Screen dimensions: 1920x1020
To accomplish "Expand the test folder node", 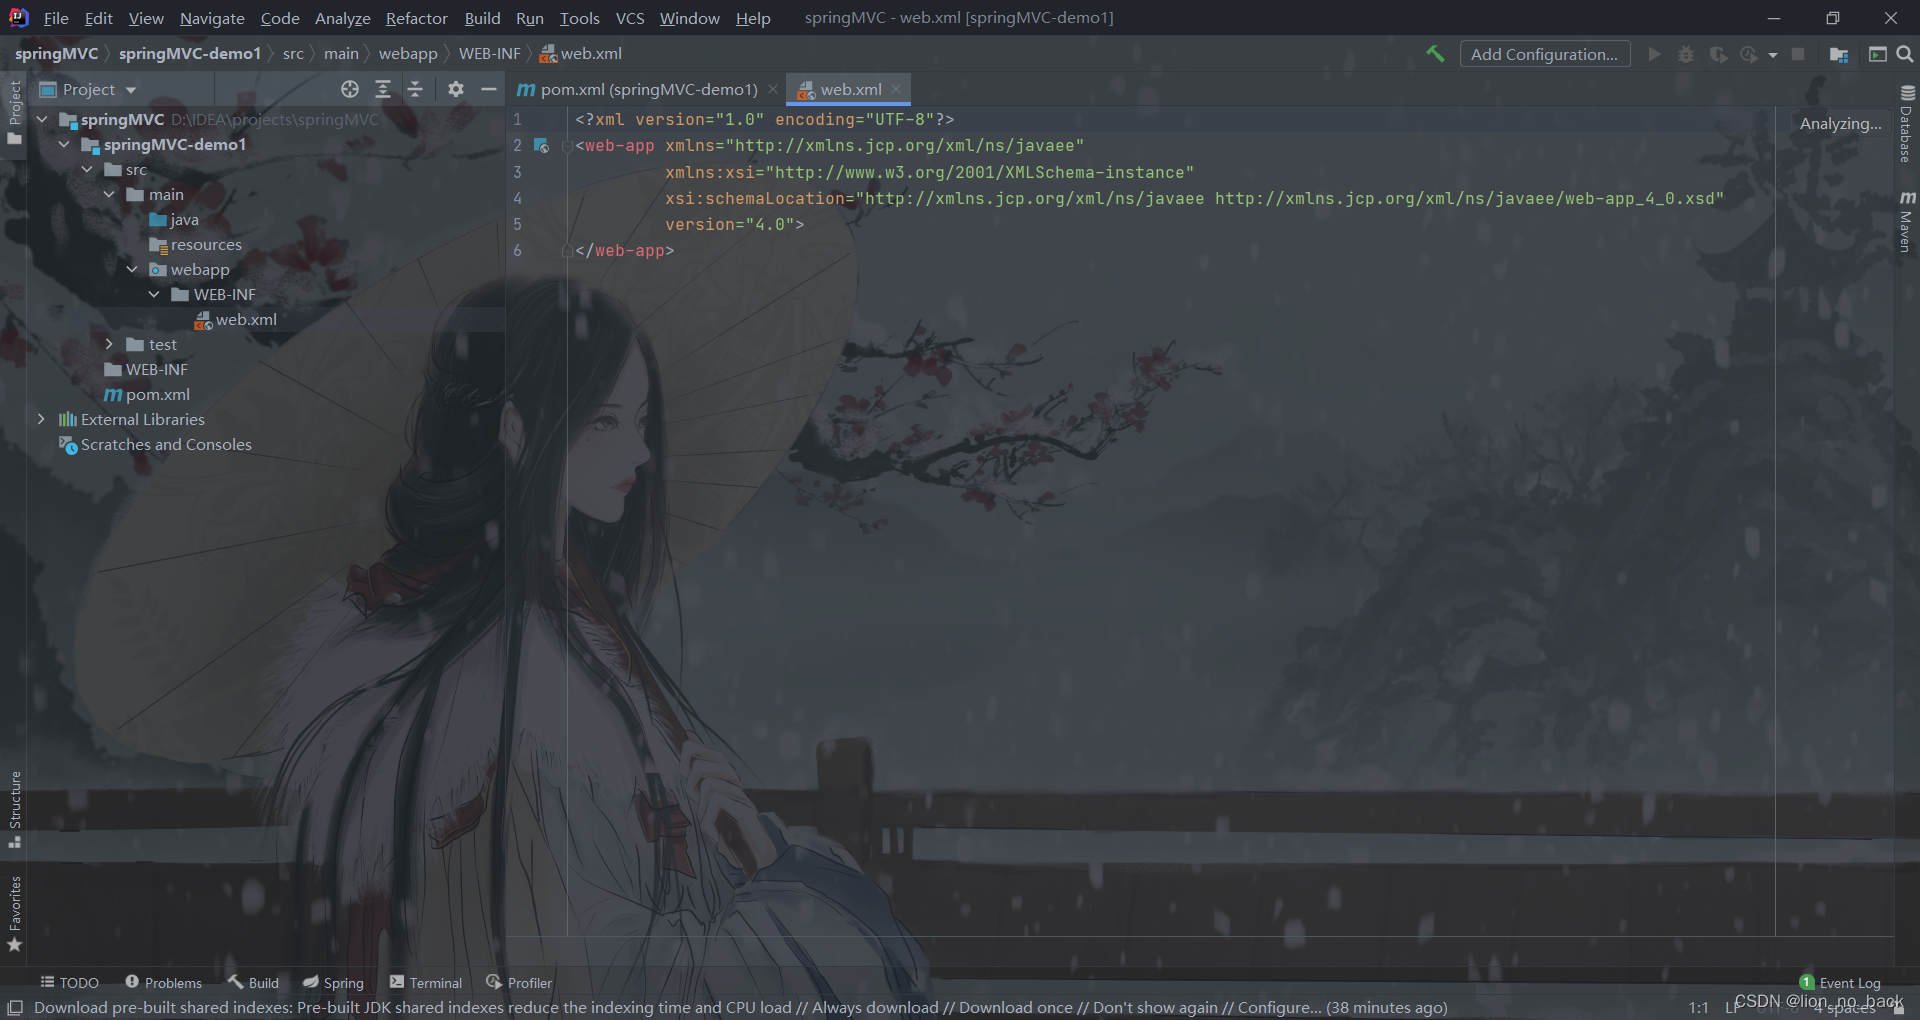I will (x=109, y=344).
